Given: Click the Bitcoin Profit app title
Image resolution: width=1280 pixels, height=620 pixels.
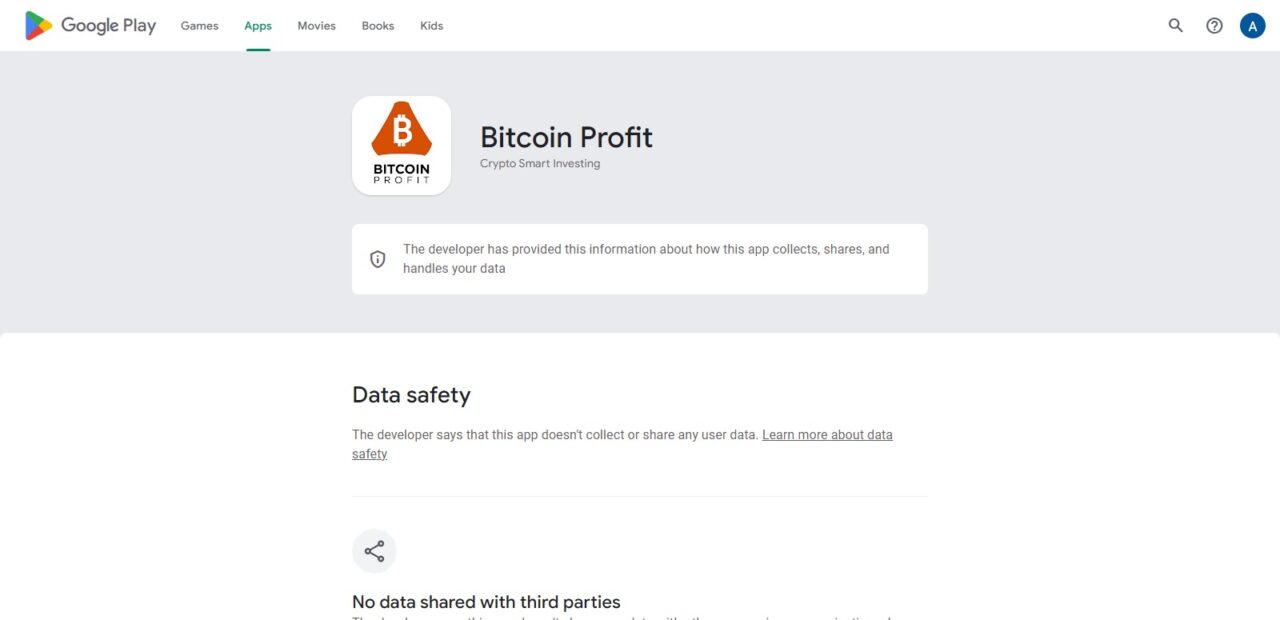Looking at the screenshot, I should tap(566, 137).
